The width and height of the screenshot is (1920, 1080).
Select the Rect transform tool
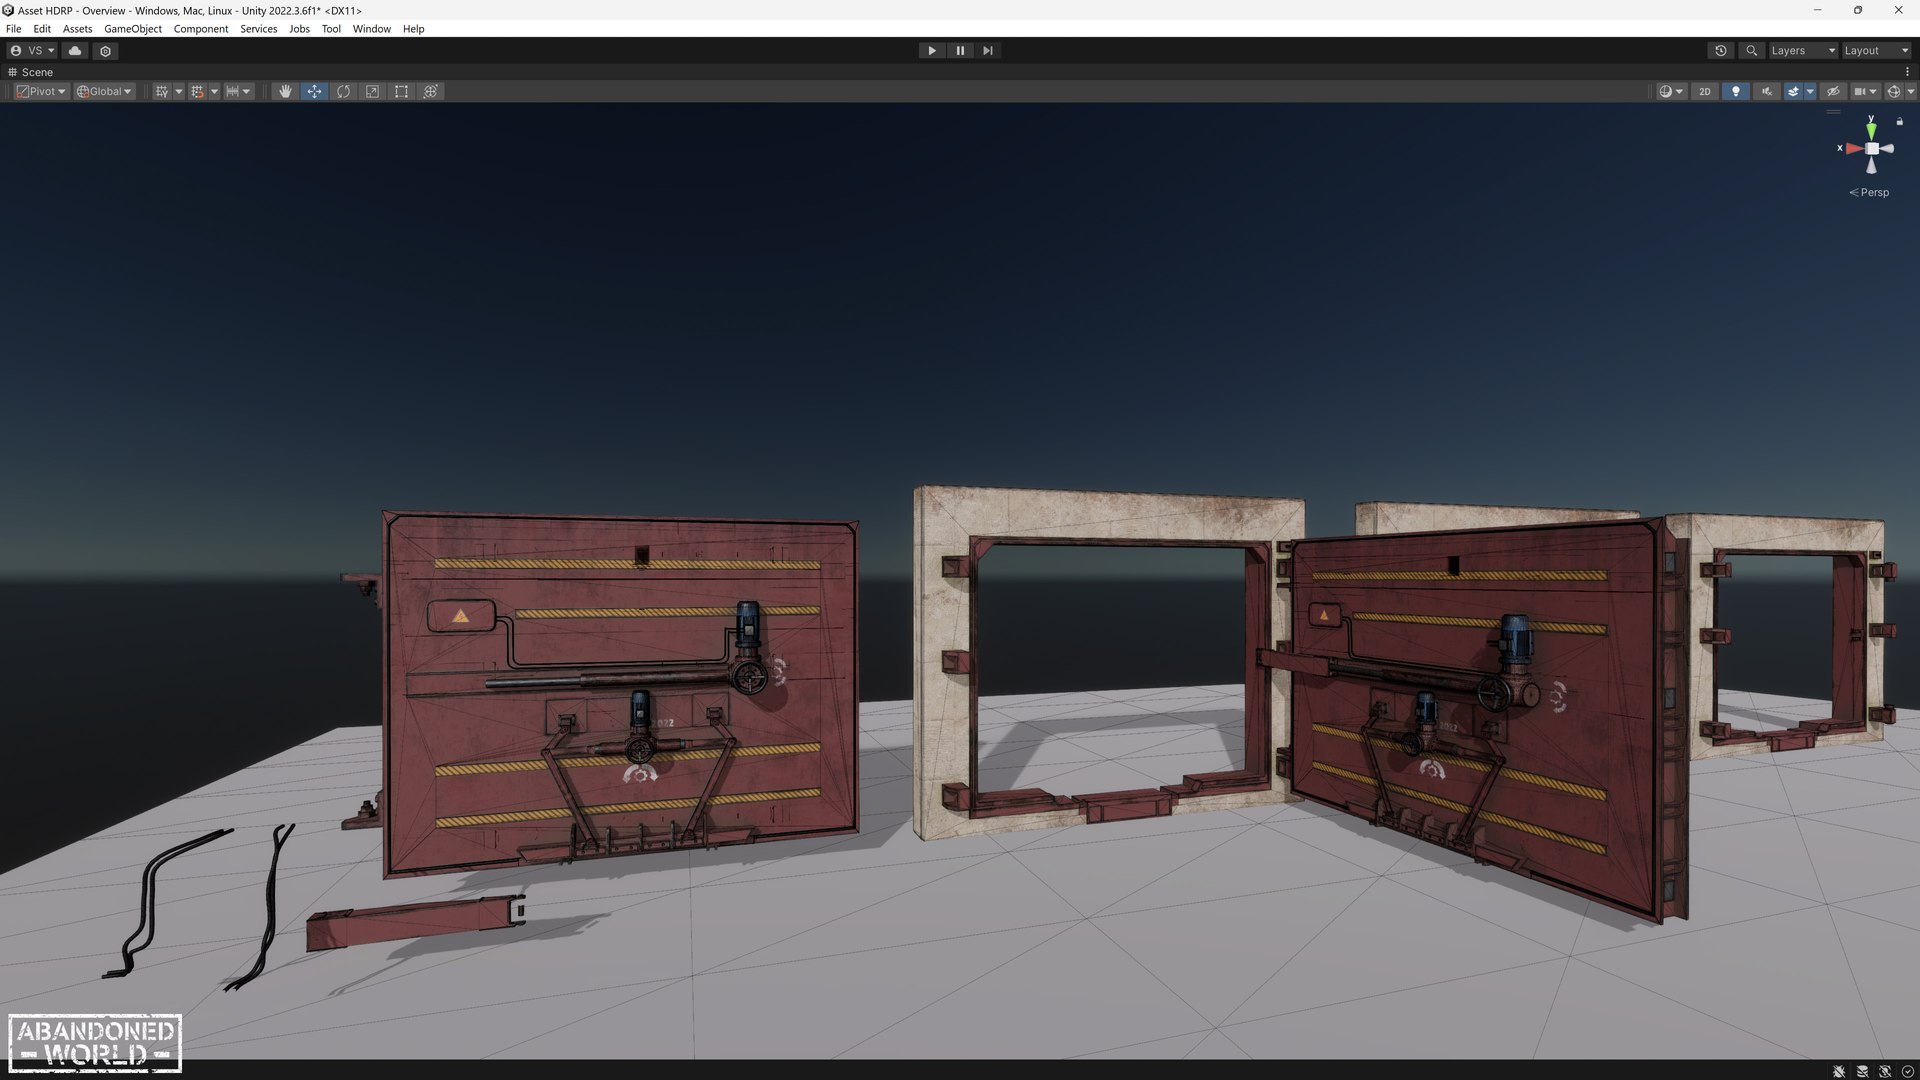tap(401, 91)
